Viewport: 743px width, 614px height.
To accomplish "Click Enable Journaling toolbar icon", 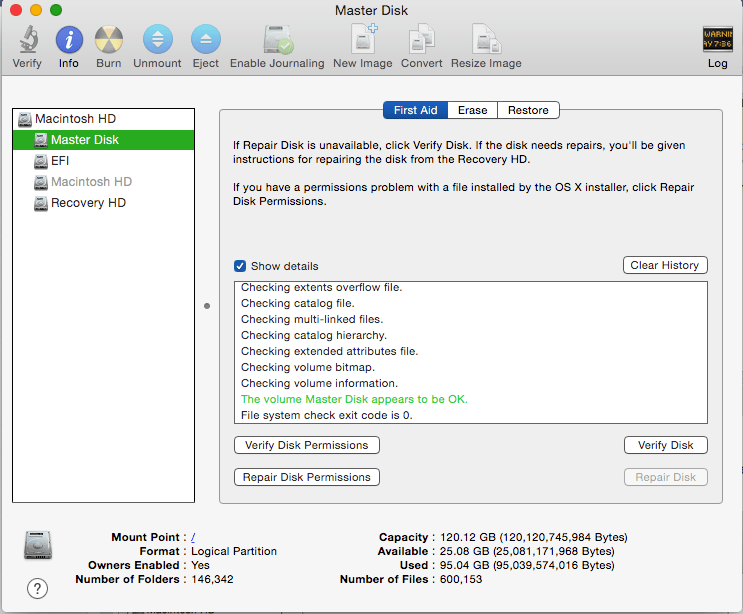I will [278, 39].
